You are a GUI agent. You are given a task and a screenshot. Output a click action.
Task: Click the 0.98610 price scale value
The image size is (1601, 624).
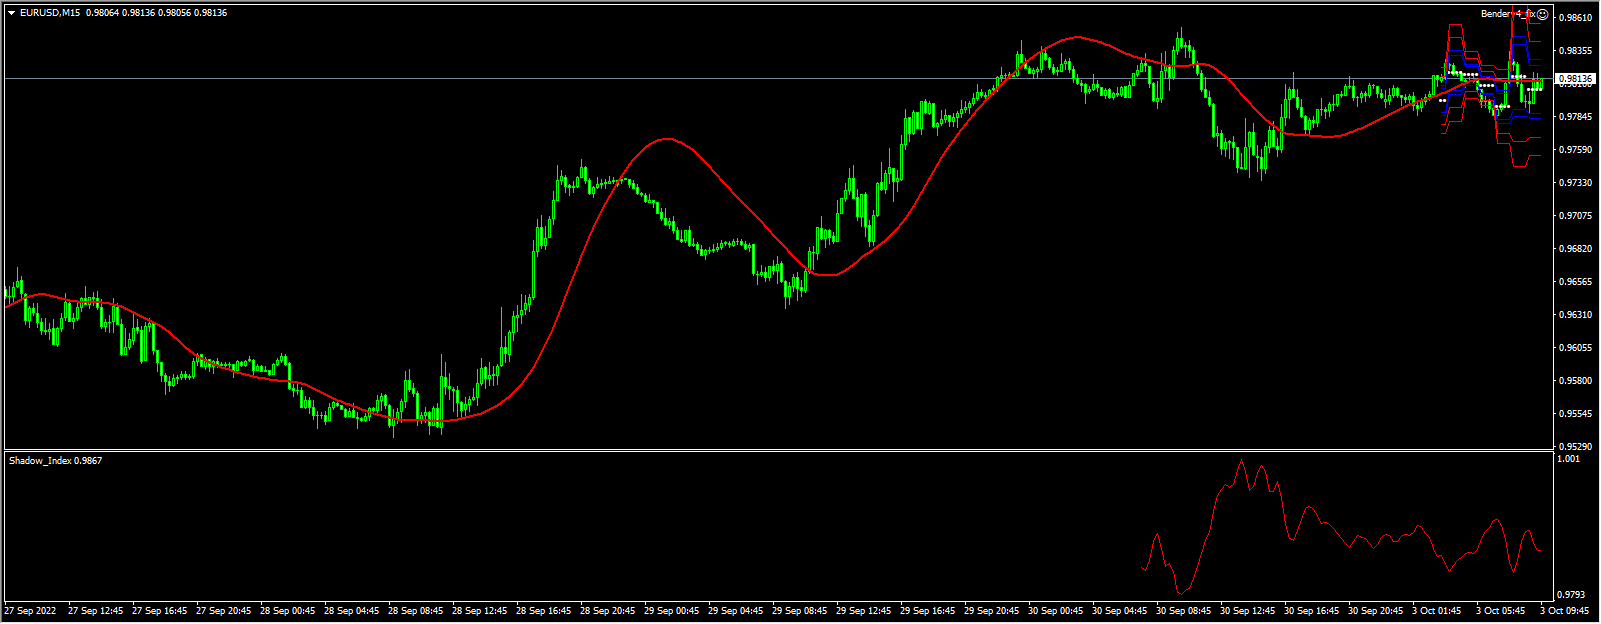click(1577, 18)
